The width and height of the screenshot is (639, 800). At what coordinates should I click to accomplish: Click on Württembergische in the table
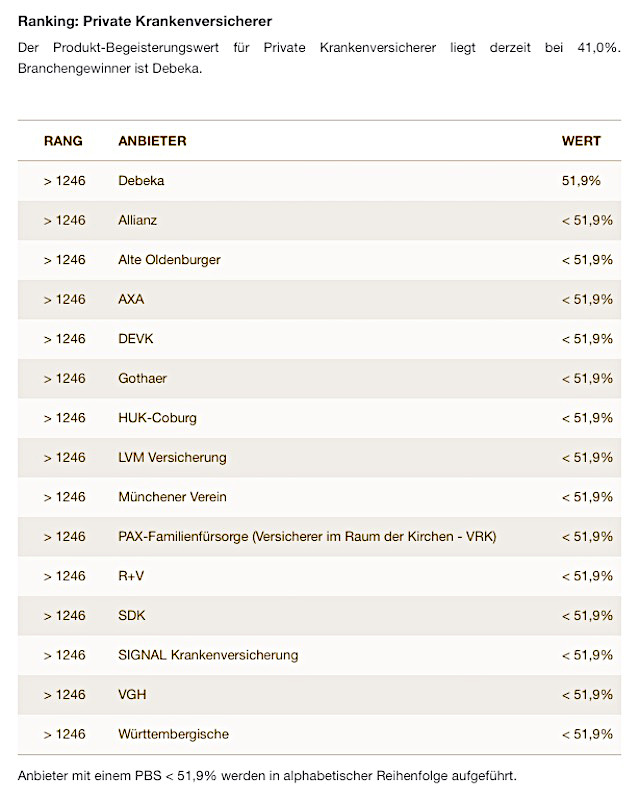173,734
